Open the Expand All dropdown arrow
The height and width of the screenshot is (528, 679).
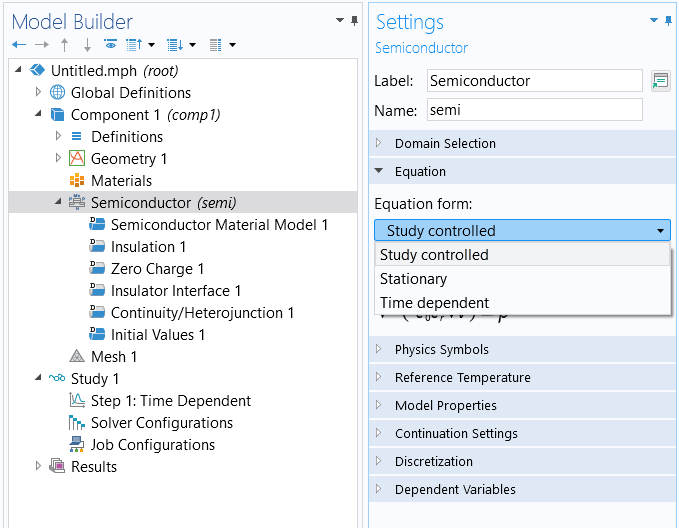[192, 45]
